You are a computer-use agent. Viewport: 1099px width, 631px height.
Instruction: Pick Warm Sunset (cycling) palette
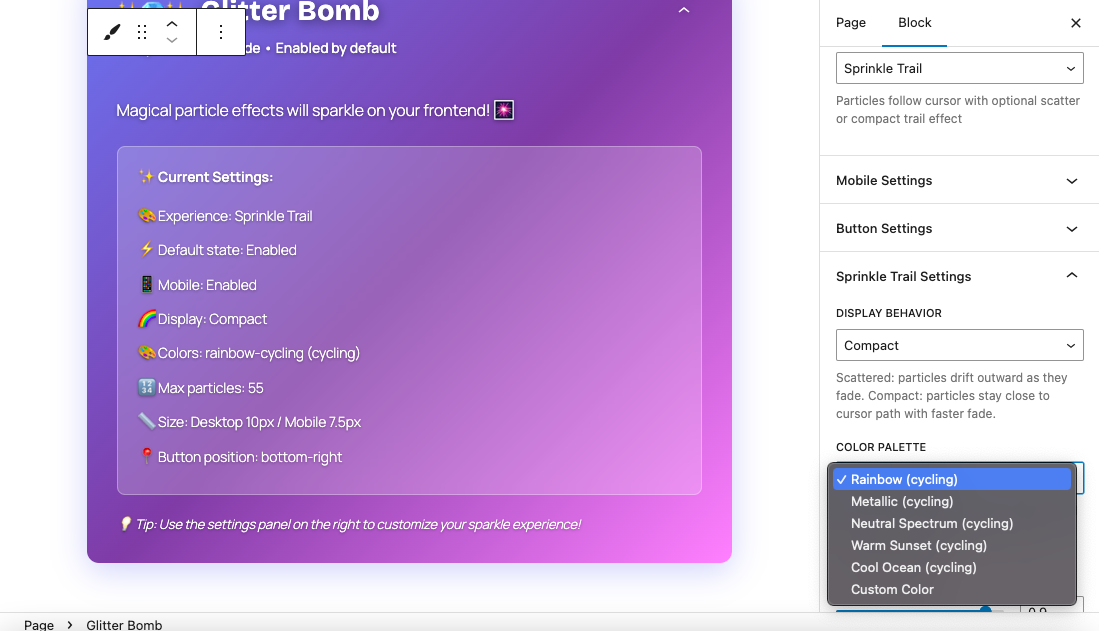919,546
